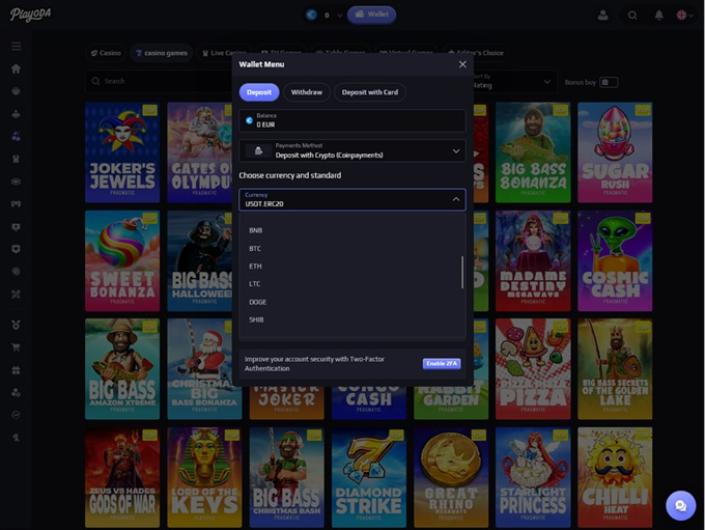The image size is (705, 530).
Task: Click the Enable 2FA button
Action: [x=441, y=364]
